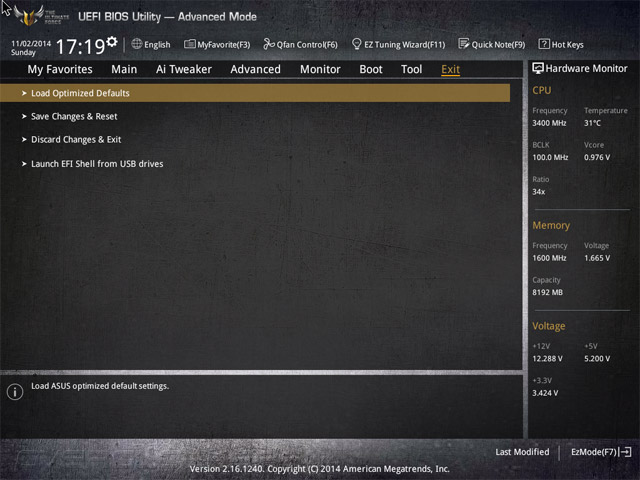Click Last Modified button
The image size is (640, 480).
click(522, 452)
